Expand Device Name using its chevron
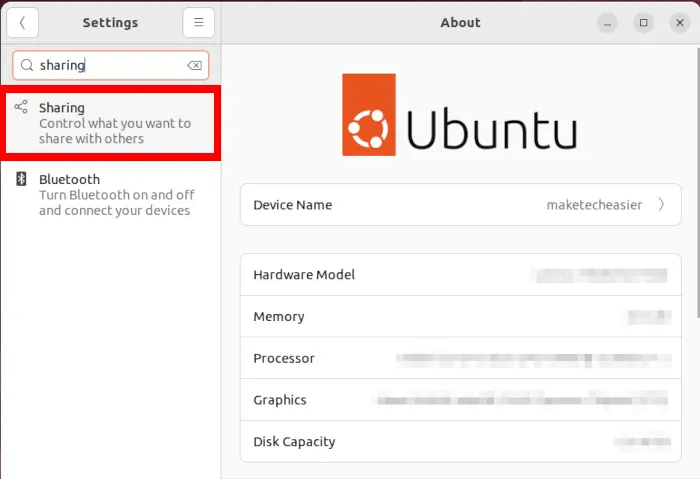Image resolution: width=700 pixels, height=479 pixels. point(661,204)
